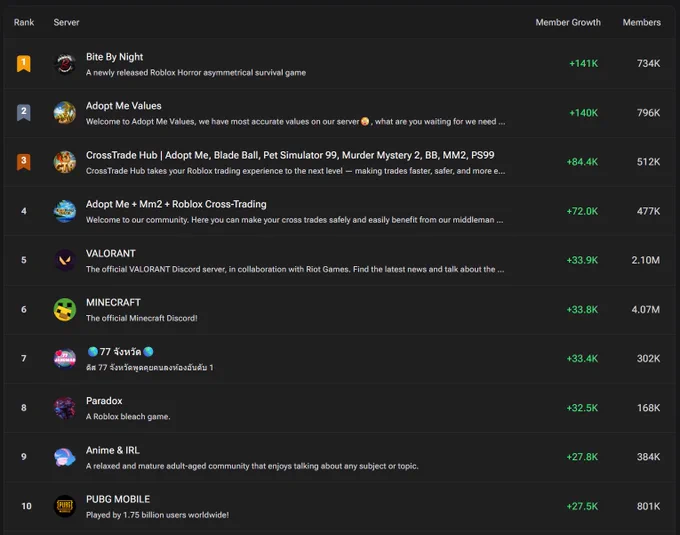
Task: Open the Paradox server title
Action: click(104, 401)
